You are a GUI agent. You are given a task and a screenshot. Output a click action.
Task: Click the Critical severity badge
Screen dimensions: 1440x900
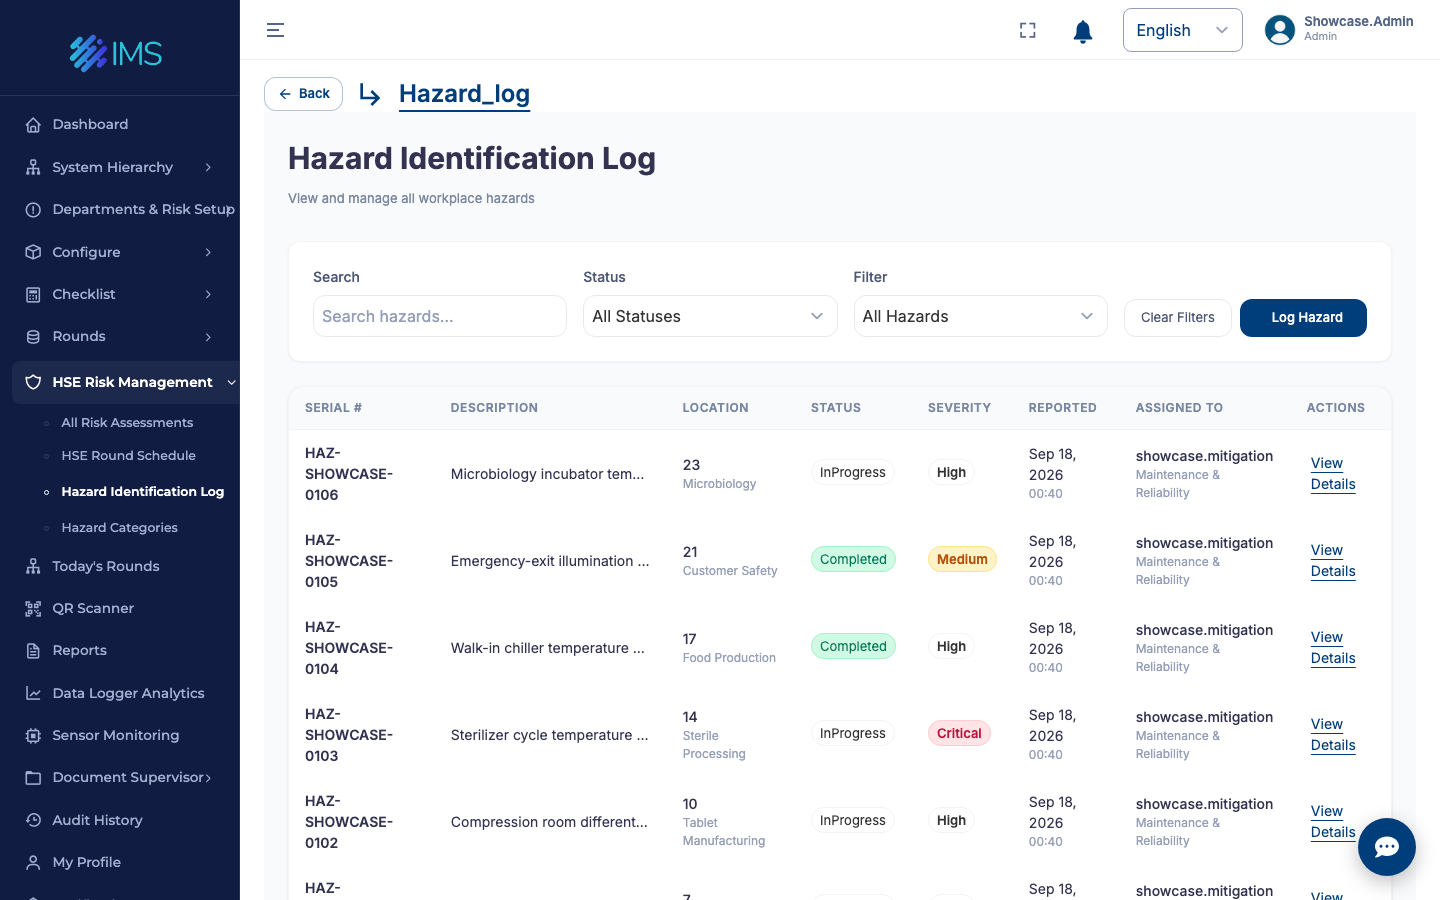coord(959,733)
